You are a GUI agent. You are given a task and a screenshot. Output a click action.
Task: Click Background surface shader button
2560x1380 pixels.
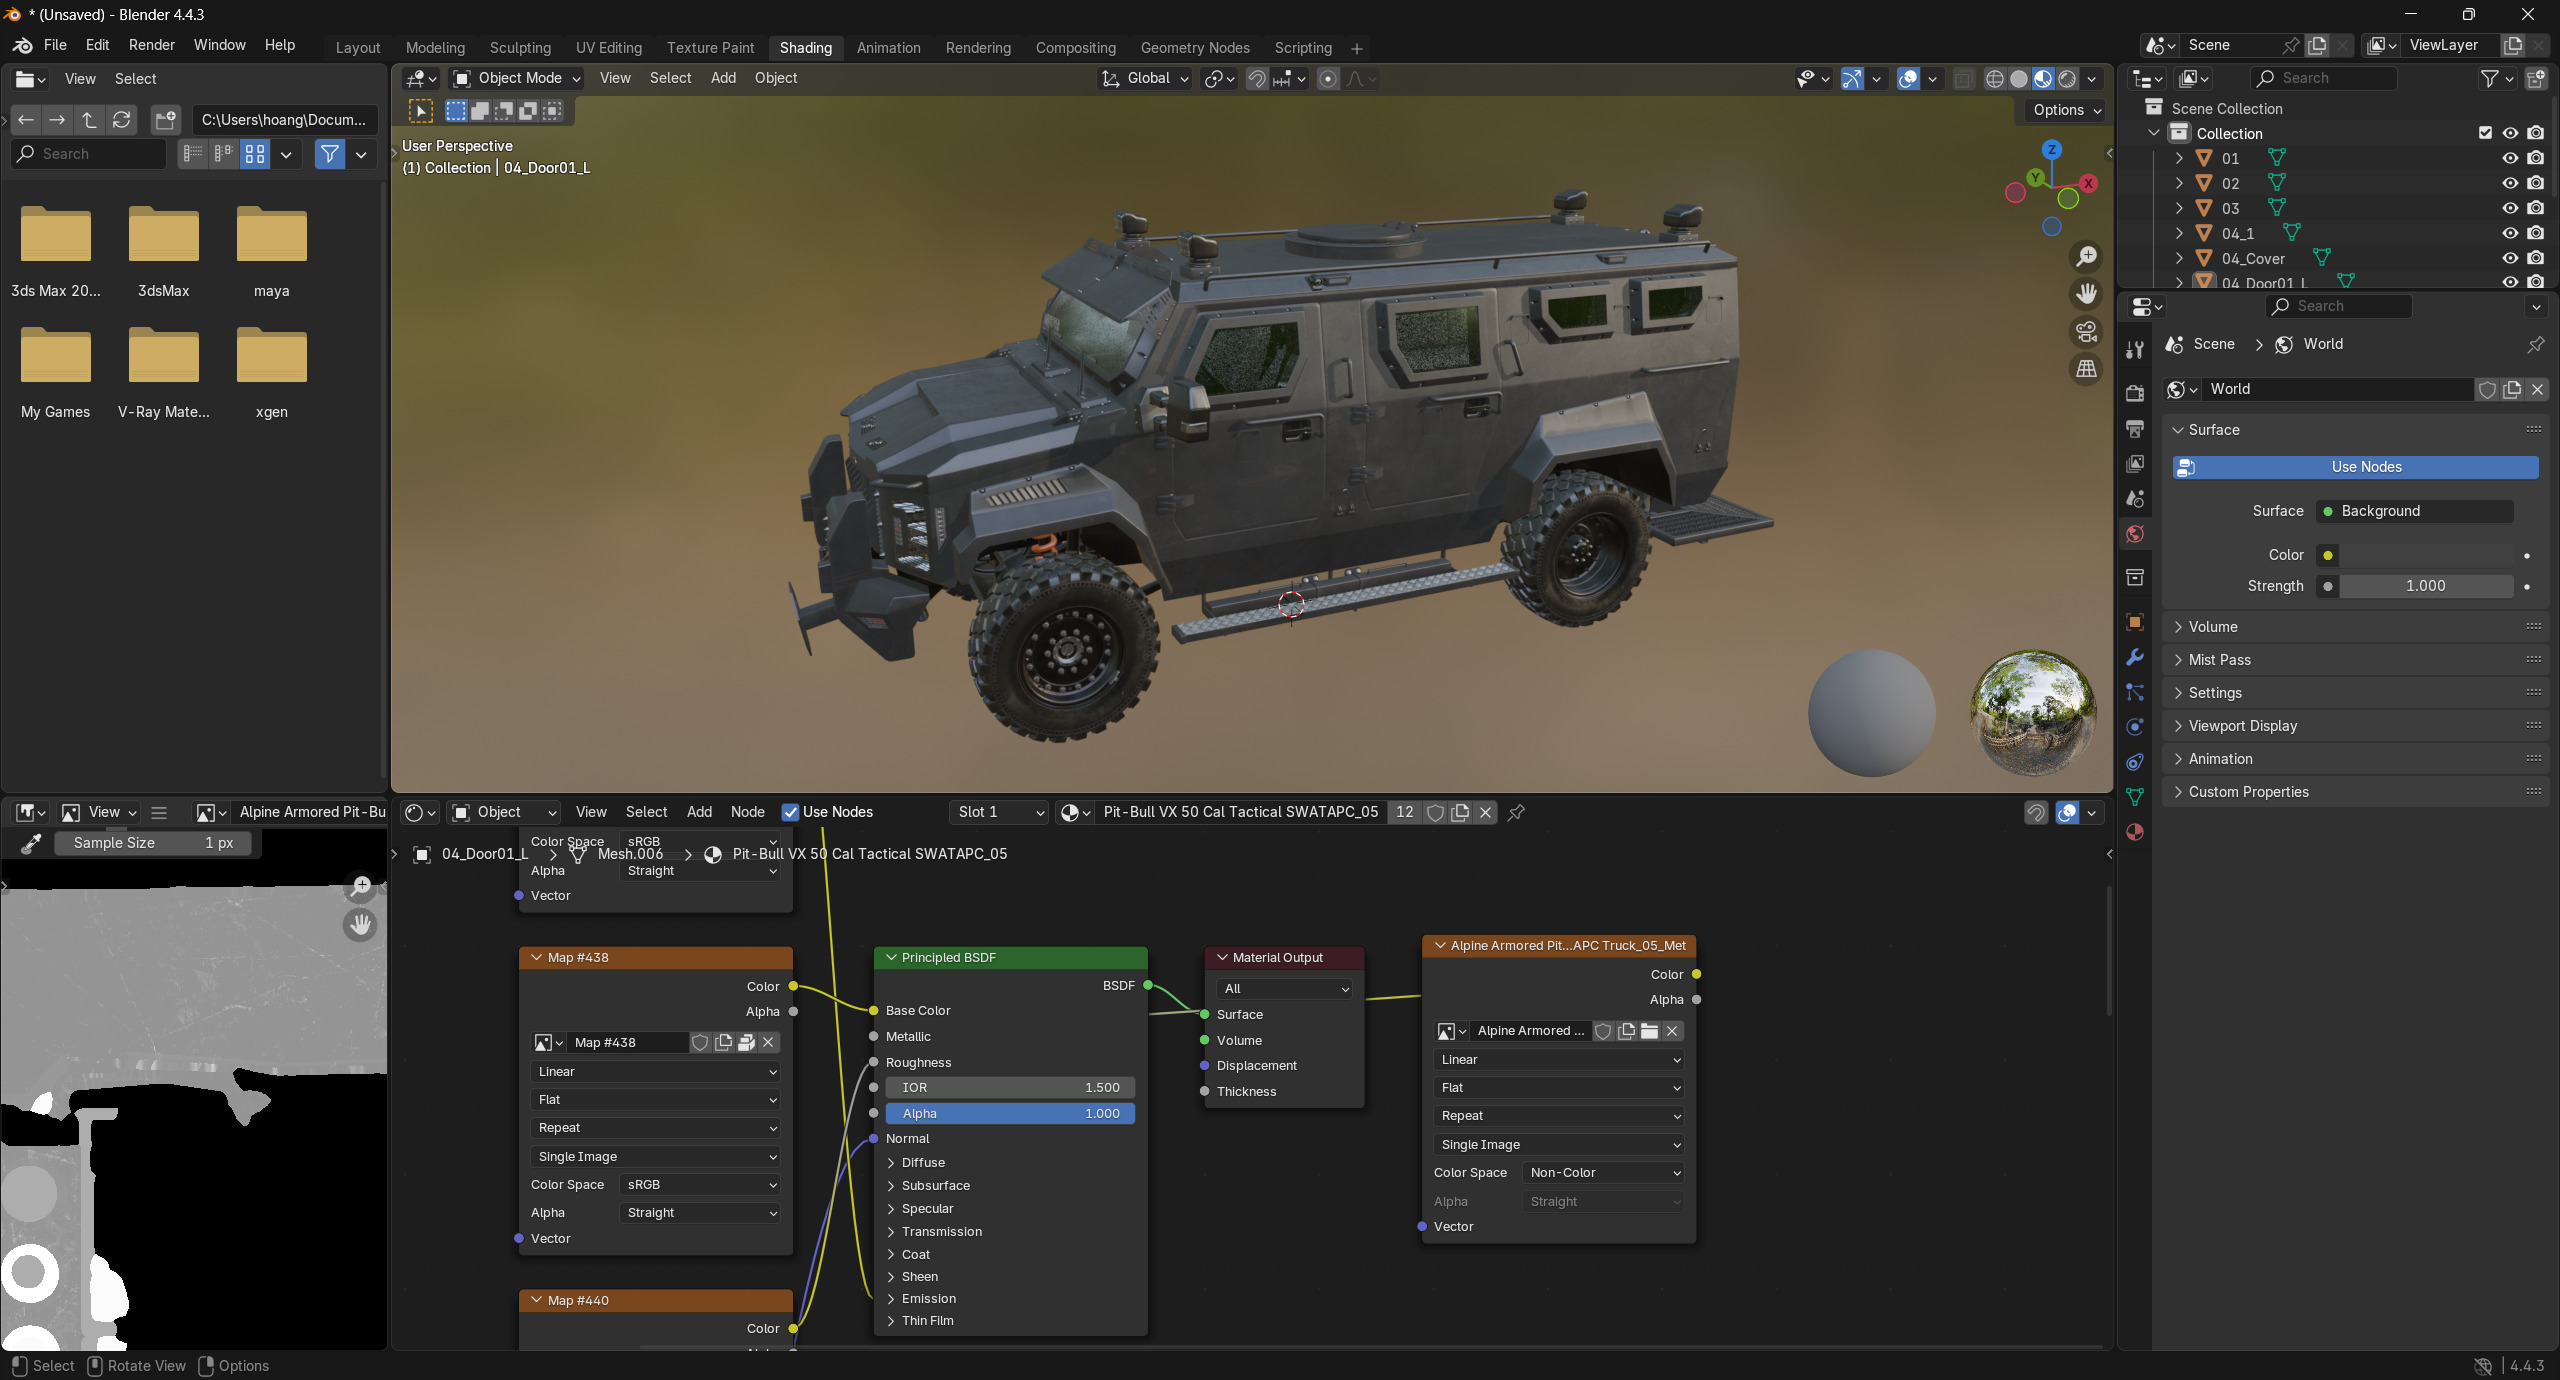(x=2414, y=512)
